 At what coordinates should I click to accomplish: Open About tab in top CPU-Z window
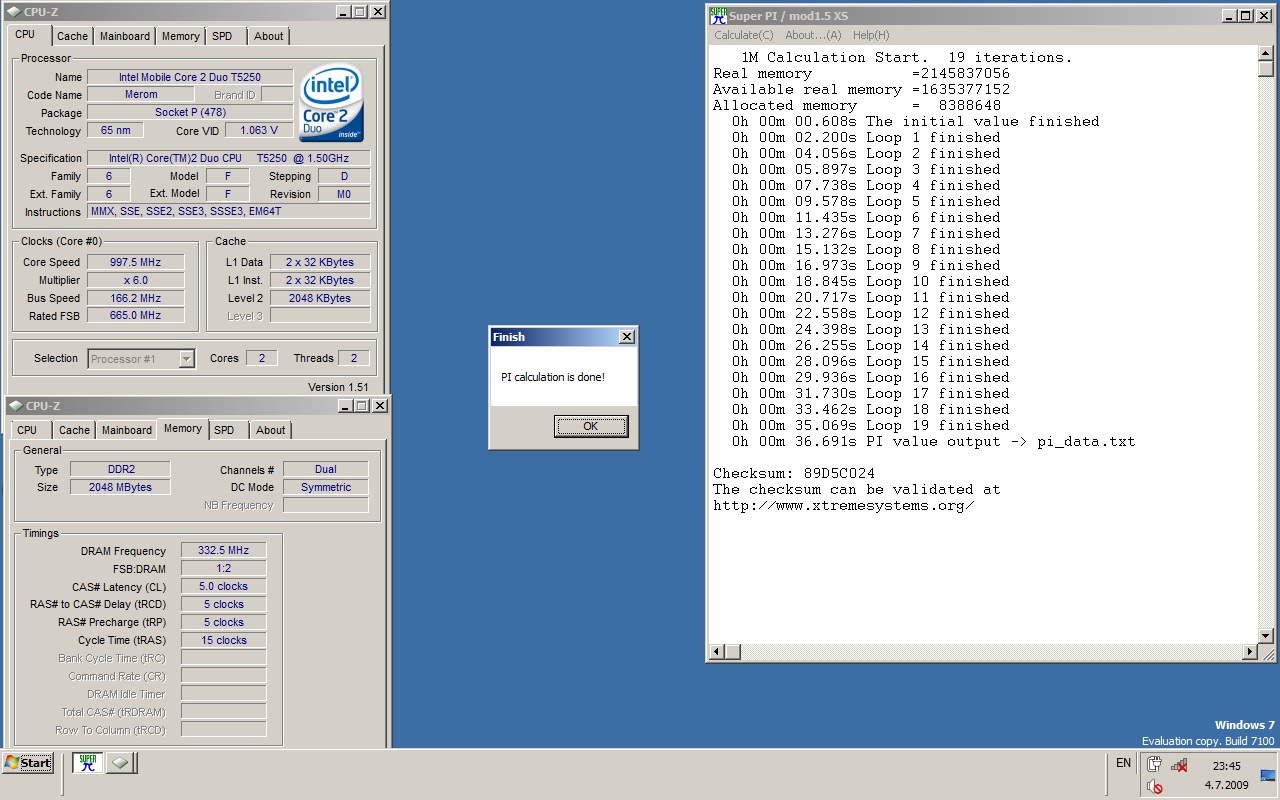(x=268, y=36)
